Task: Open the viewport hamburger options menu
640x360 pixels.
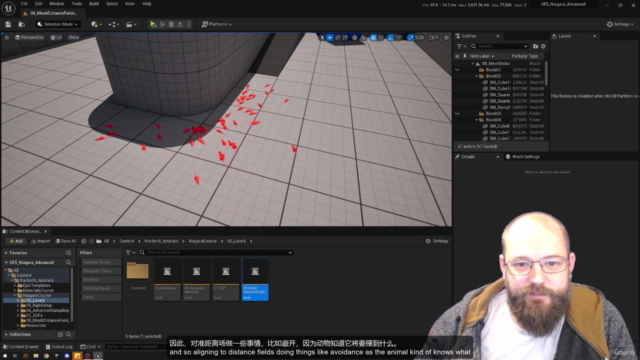Action: point(7,38)
